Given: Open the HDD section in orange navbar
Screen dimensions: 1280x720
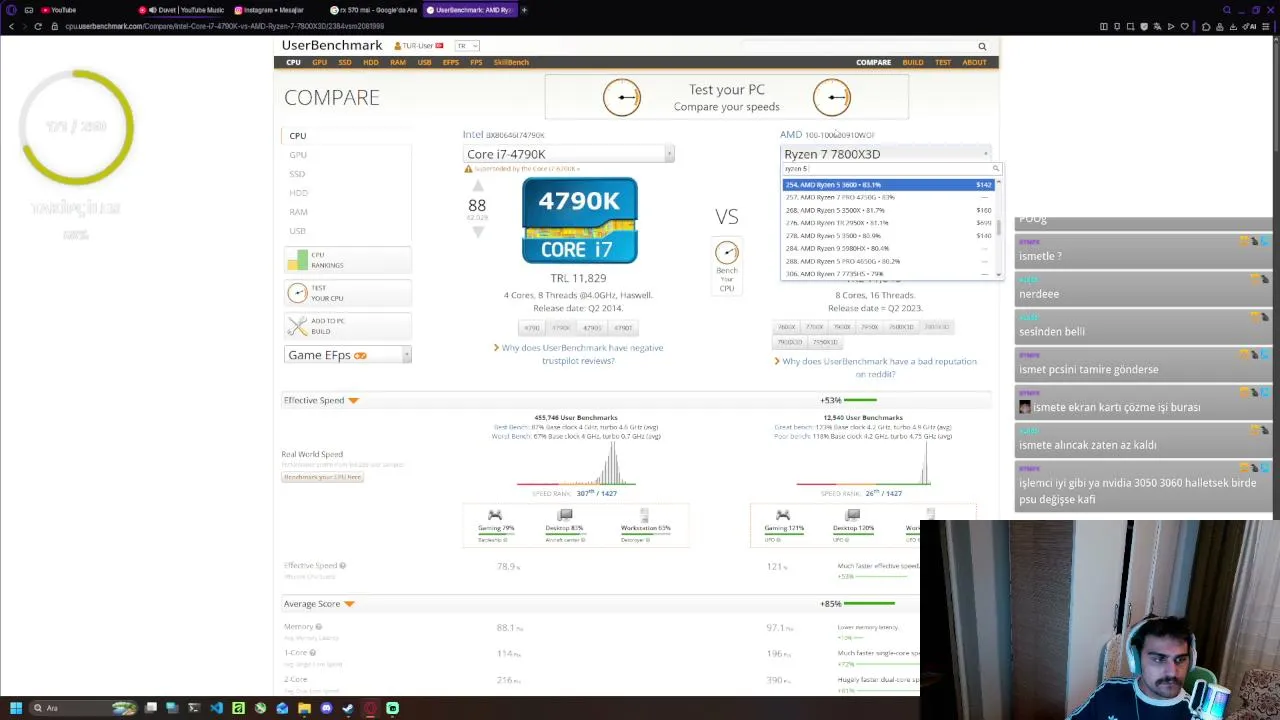Looking at the screenshot, I should click(371, 62).
